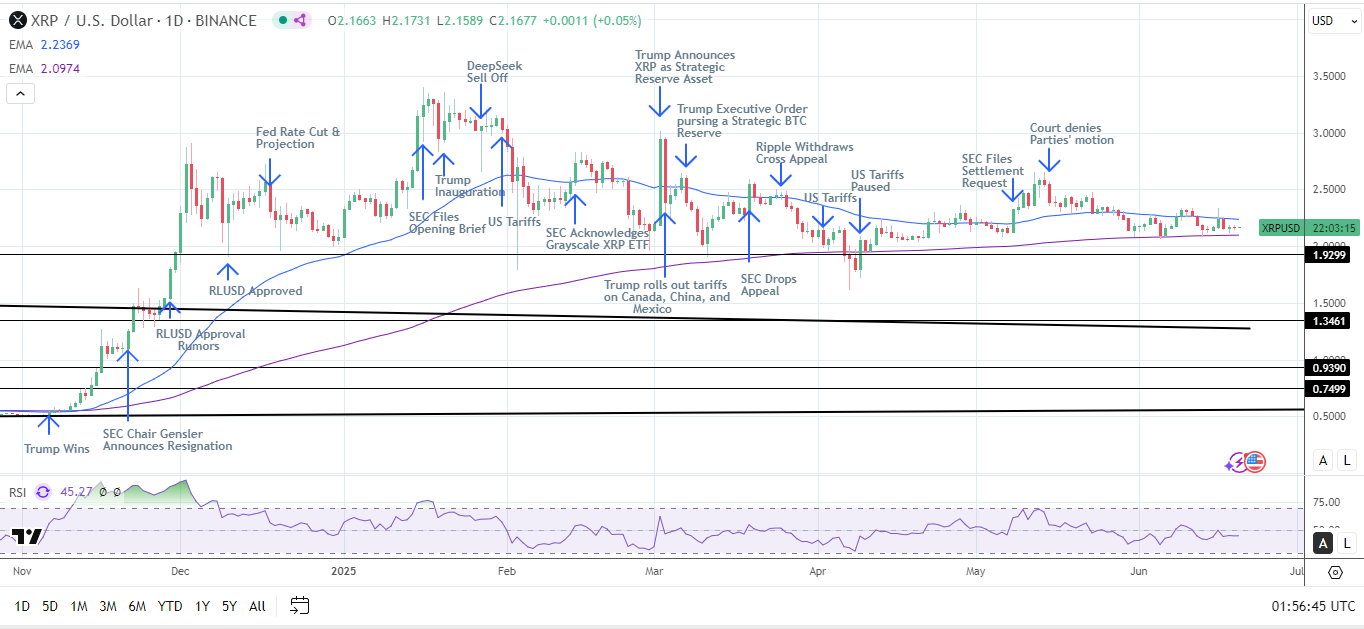Image resolution: width=1364 pixels, height=629 pixels.
Task: Click the RSI refresh indicator icon
Action: pyautogui.click(x=43, y=492)
